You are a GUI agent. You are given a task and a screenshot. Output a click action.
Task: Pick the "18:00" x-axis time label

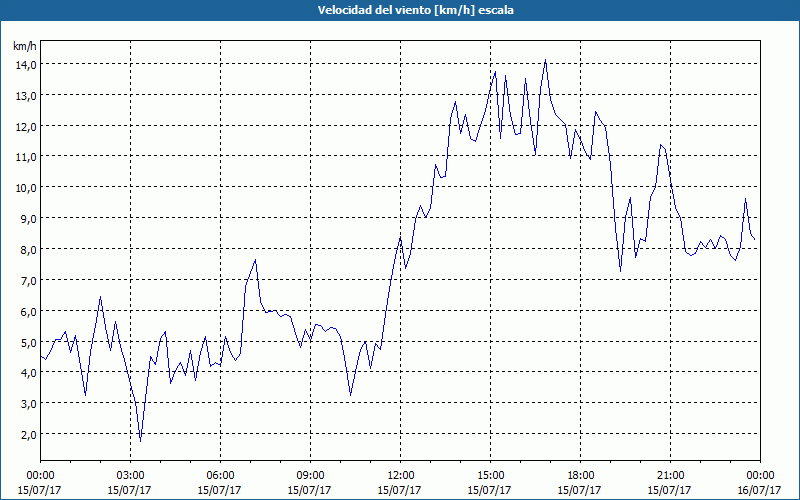coord(580,476)
